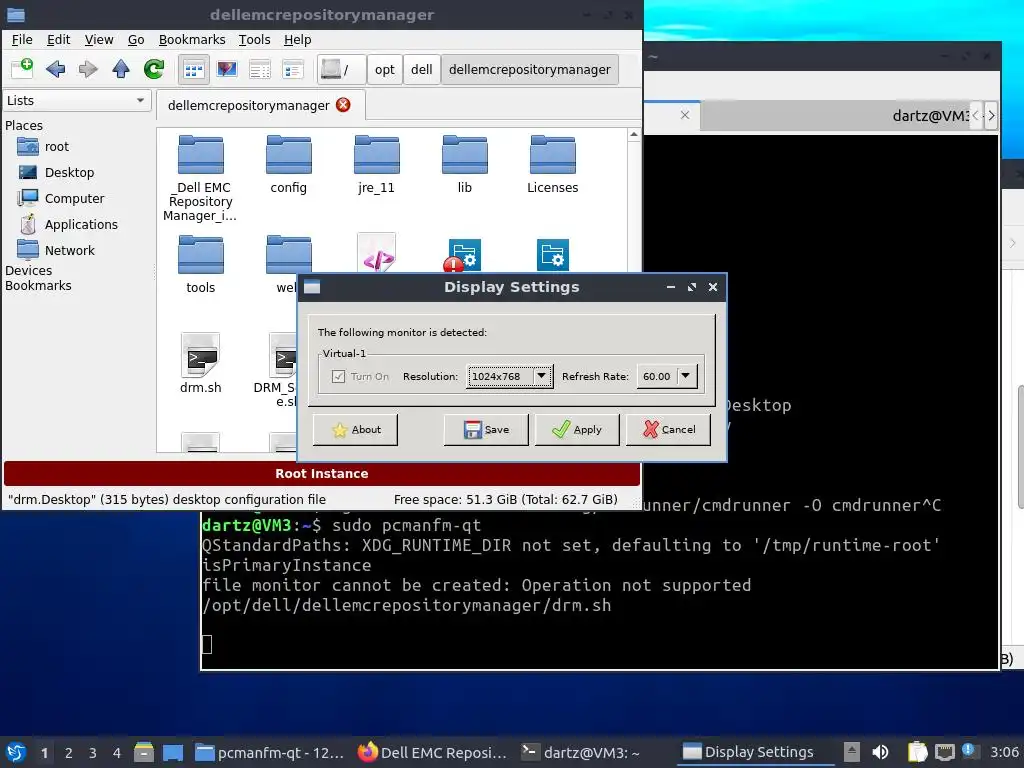Switch to detailed list view mode

point(293,69)
